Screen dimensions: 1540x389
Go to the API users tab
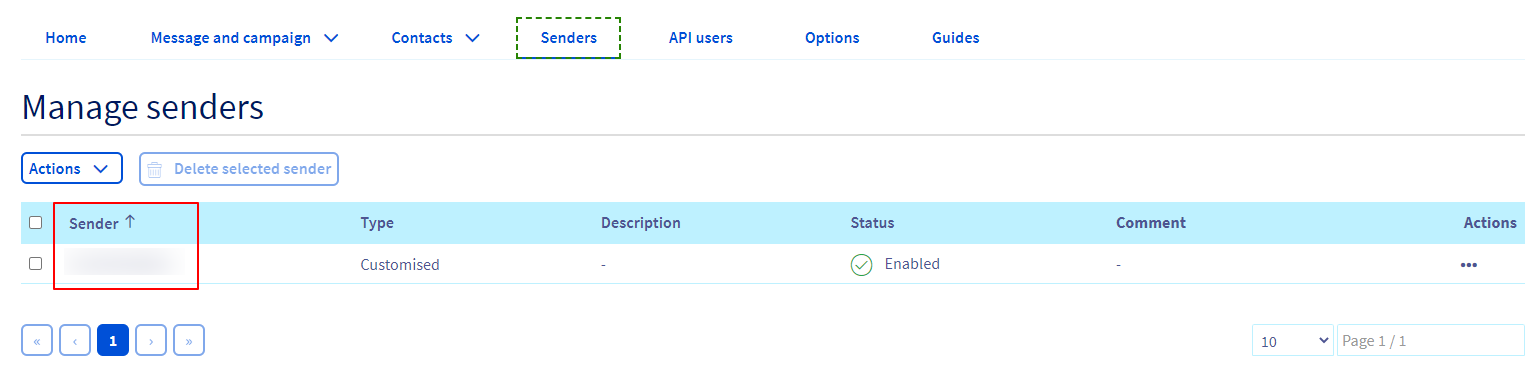click(x=701, y=38)
